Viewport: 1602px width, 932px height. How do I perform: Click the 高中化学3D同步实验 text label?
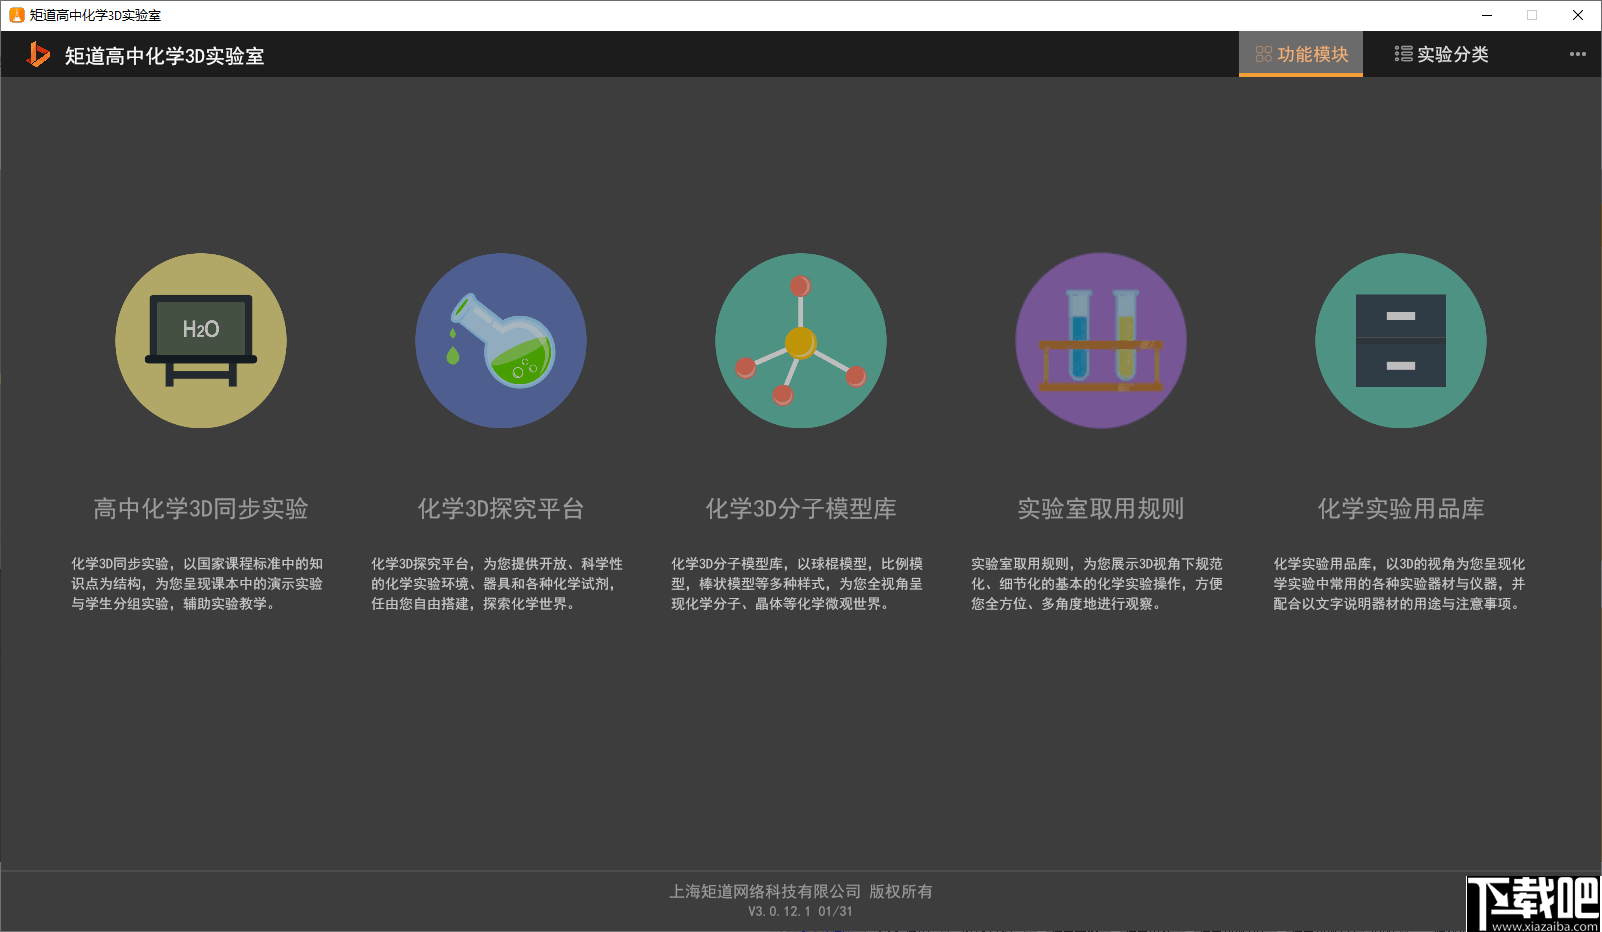201,509
